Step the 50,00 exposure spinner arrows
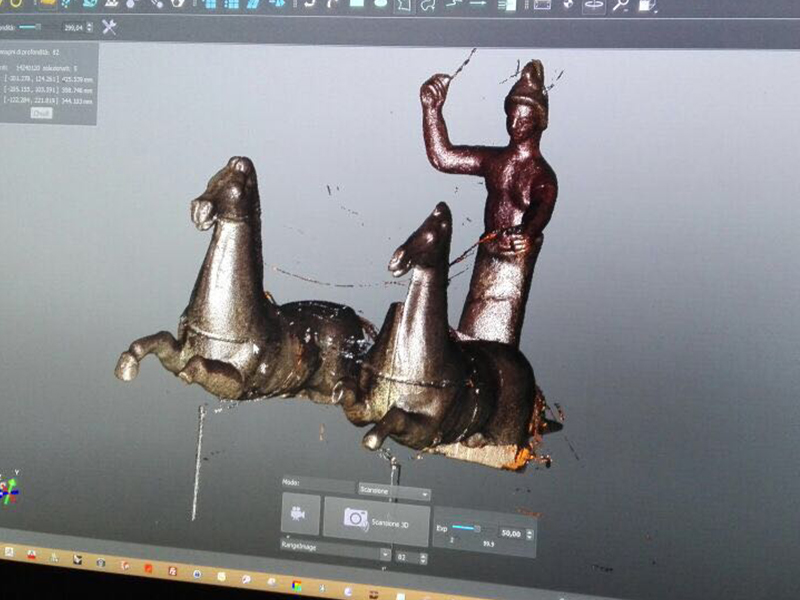This screenshot has width=800, height=600. coord(530,535)
